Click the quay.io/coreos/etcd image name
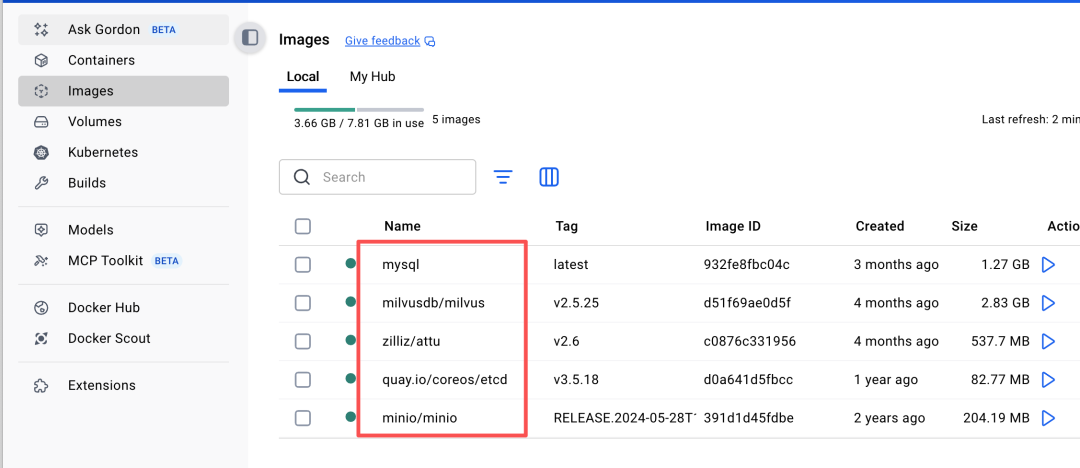The width and height of the screenshot is (1080, 468). [x=445, y=379]
